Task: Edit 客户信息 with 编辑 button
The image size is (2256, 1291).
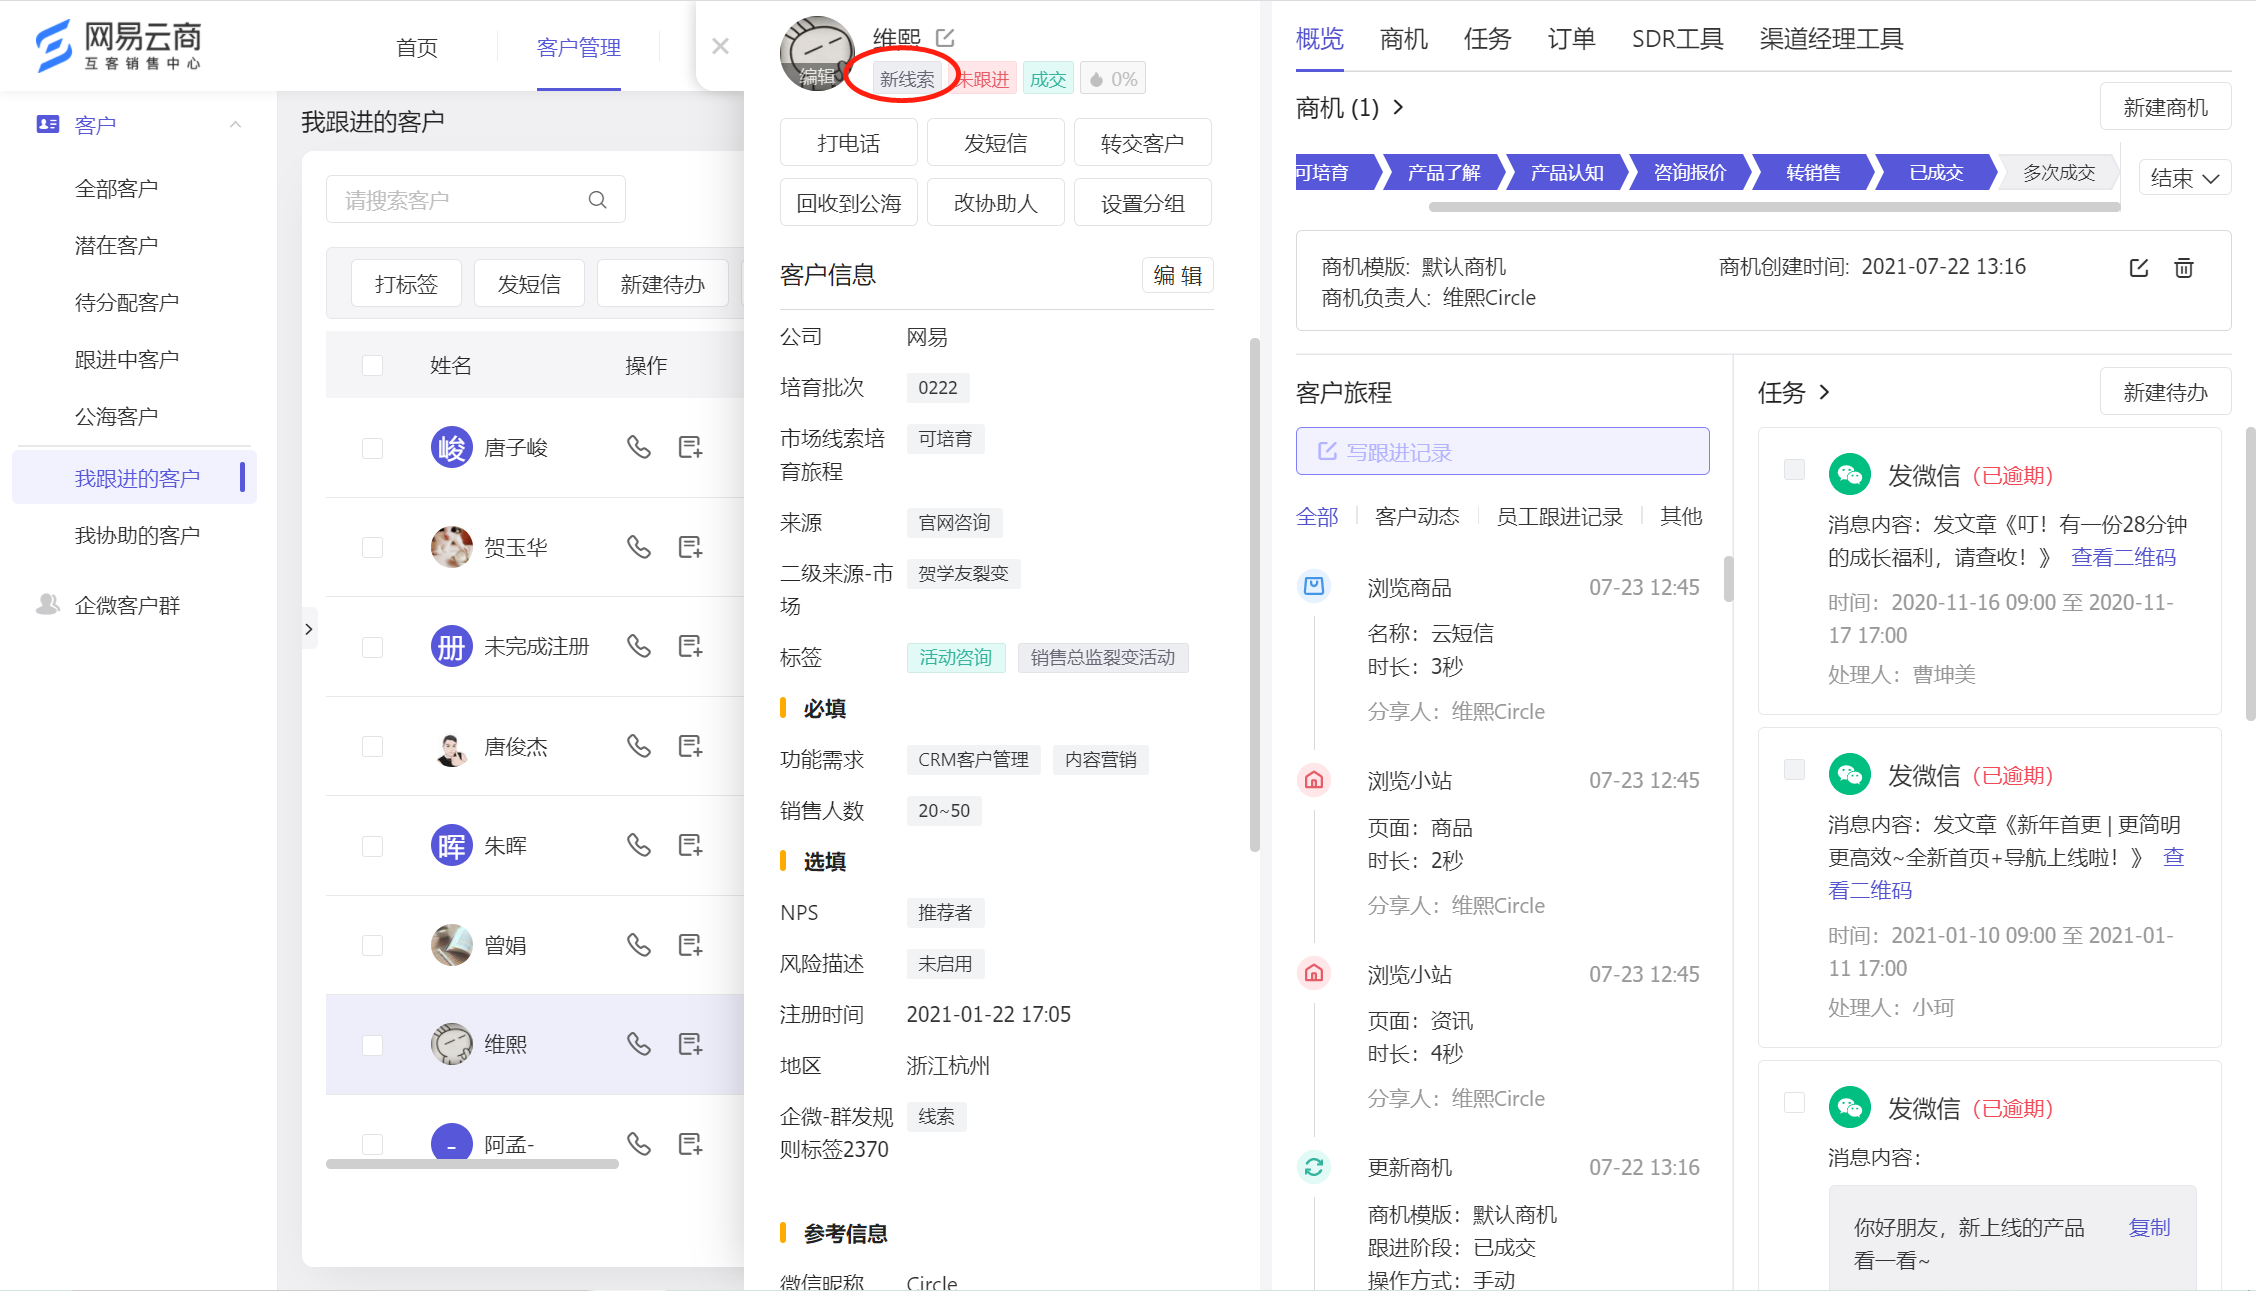Action: (x=1177, y=275)
